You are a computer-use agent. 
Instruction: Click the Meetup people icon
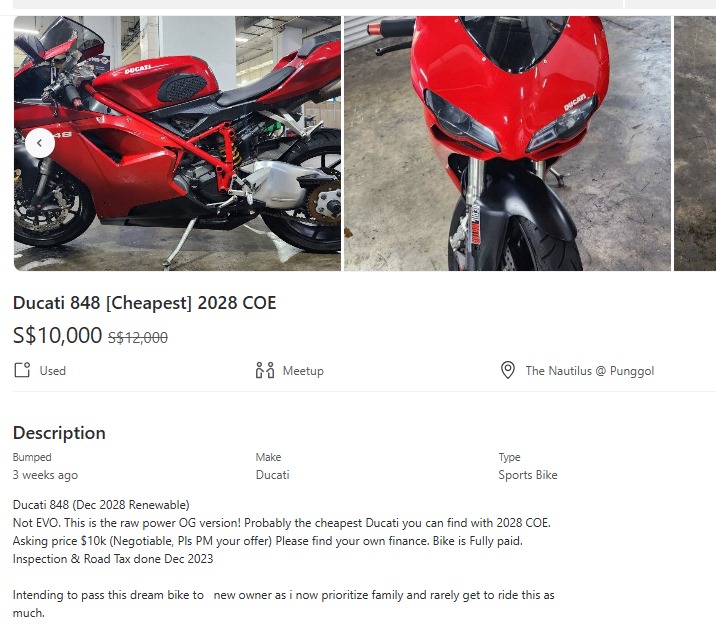click(x=265, y=370)
